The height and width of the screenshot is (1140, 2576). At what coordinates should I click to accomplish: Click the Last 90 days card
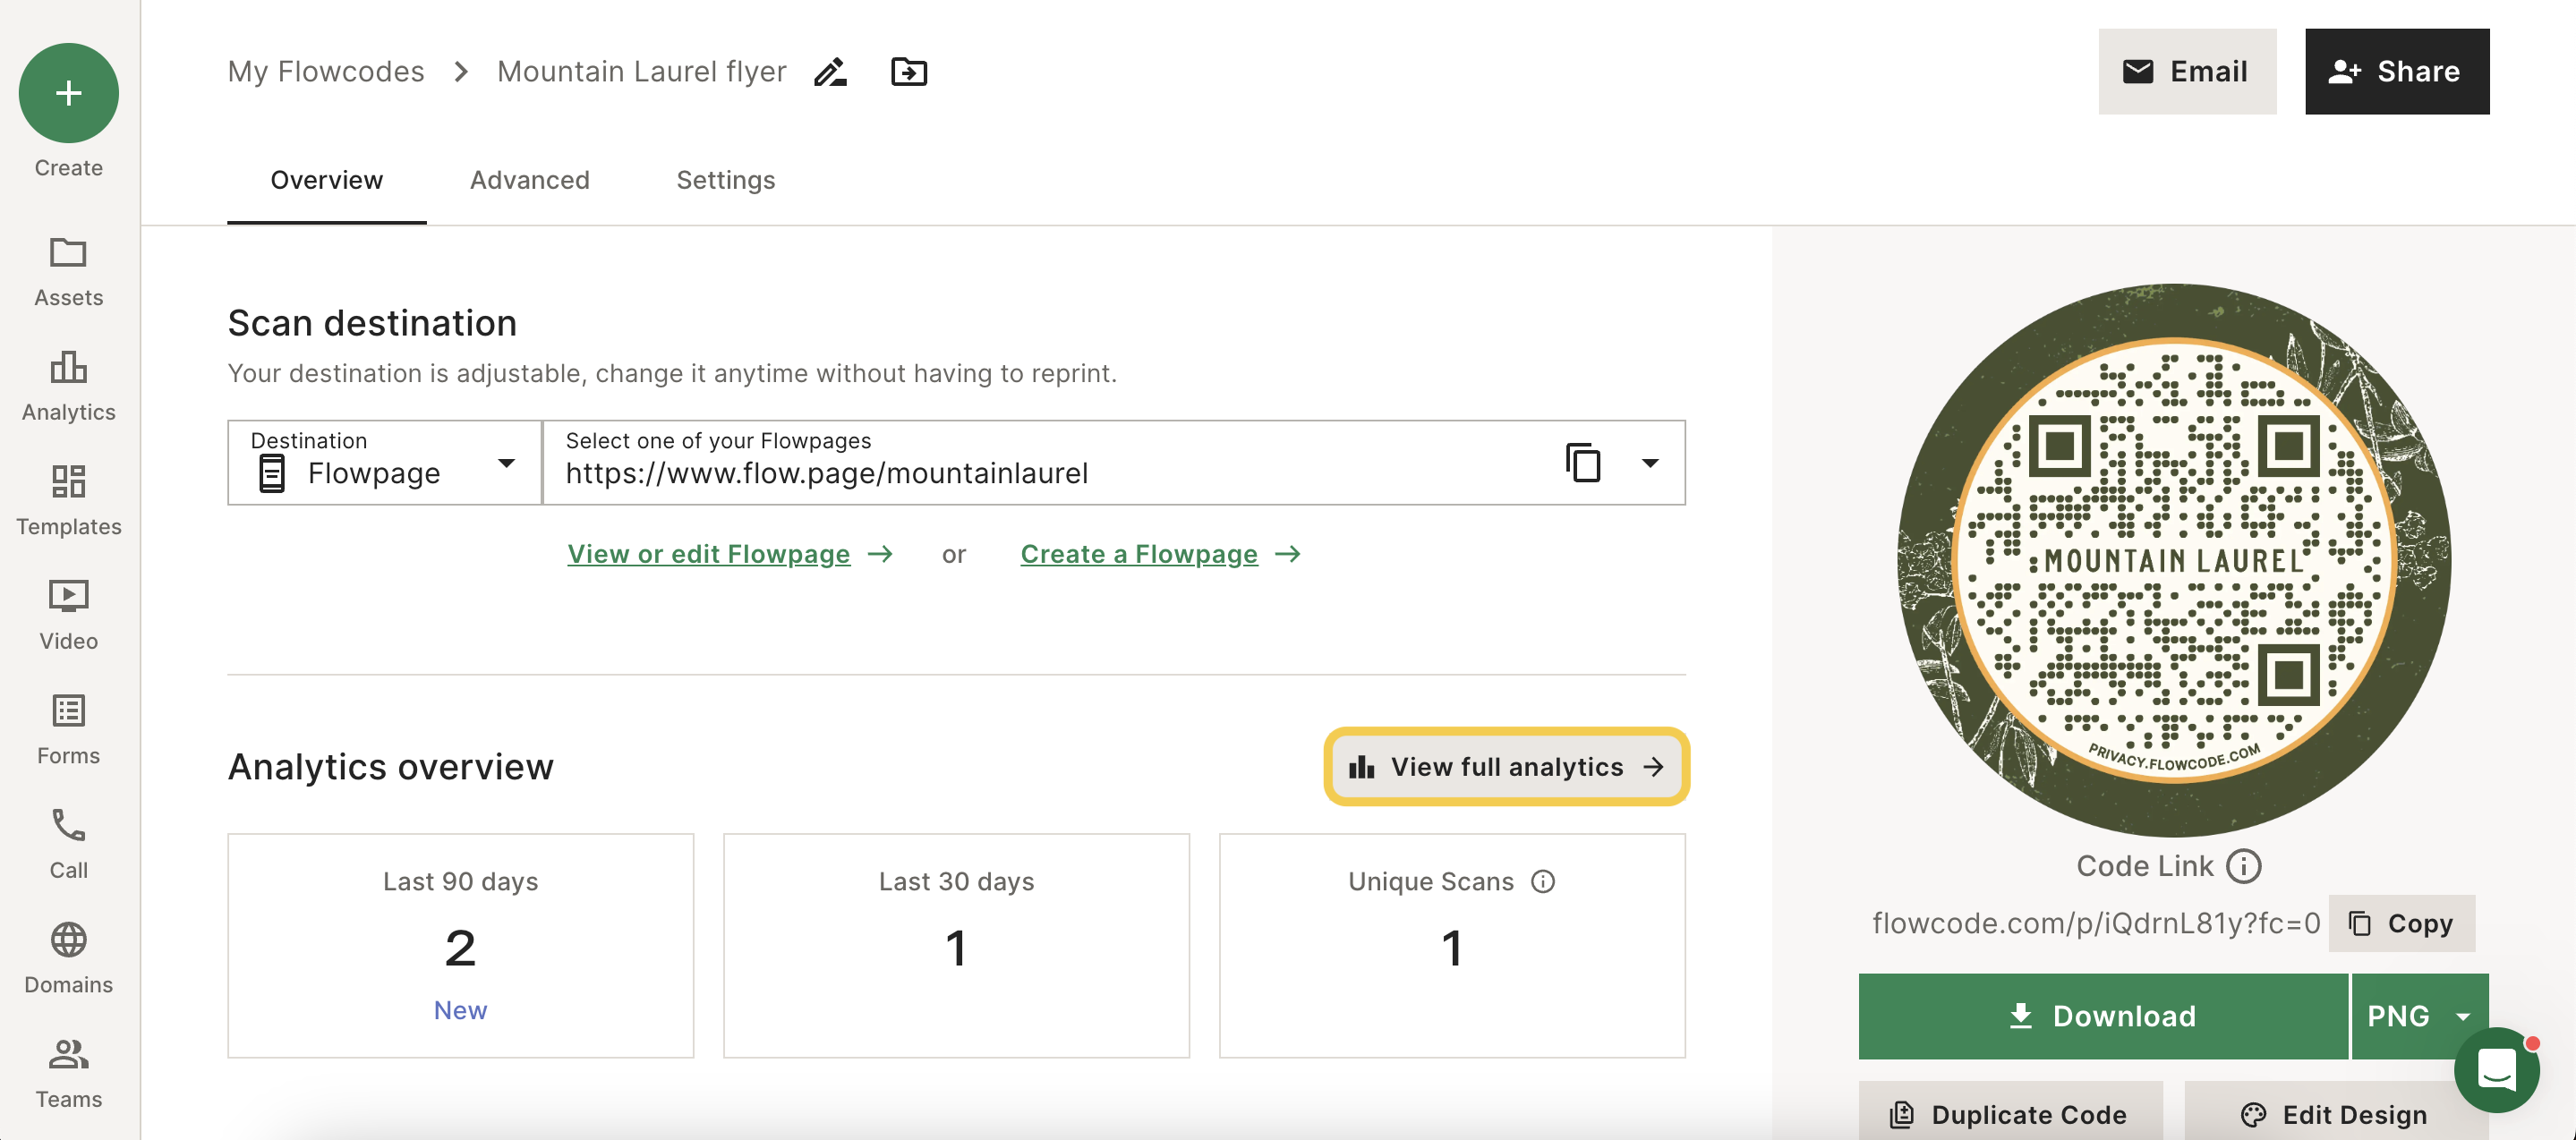pos(461,945)
